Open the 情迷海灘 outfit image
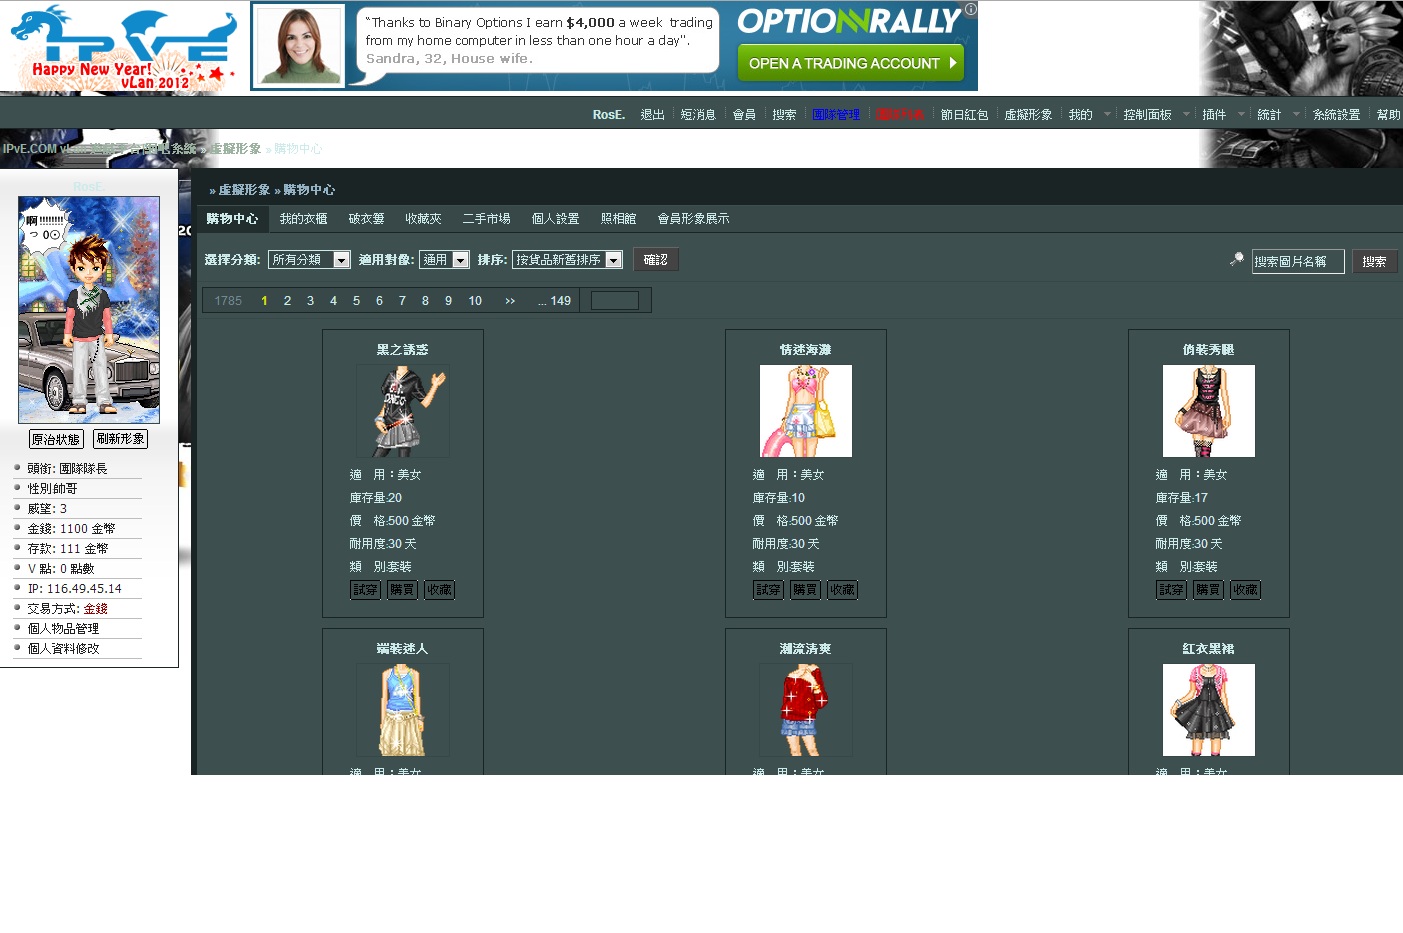 click(806, 411)
